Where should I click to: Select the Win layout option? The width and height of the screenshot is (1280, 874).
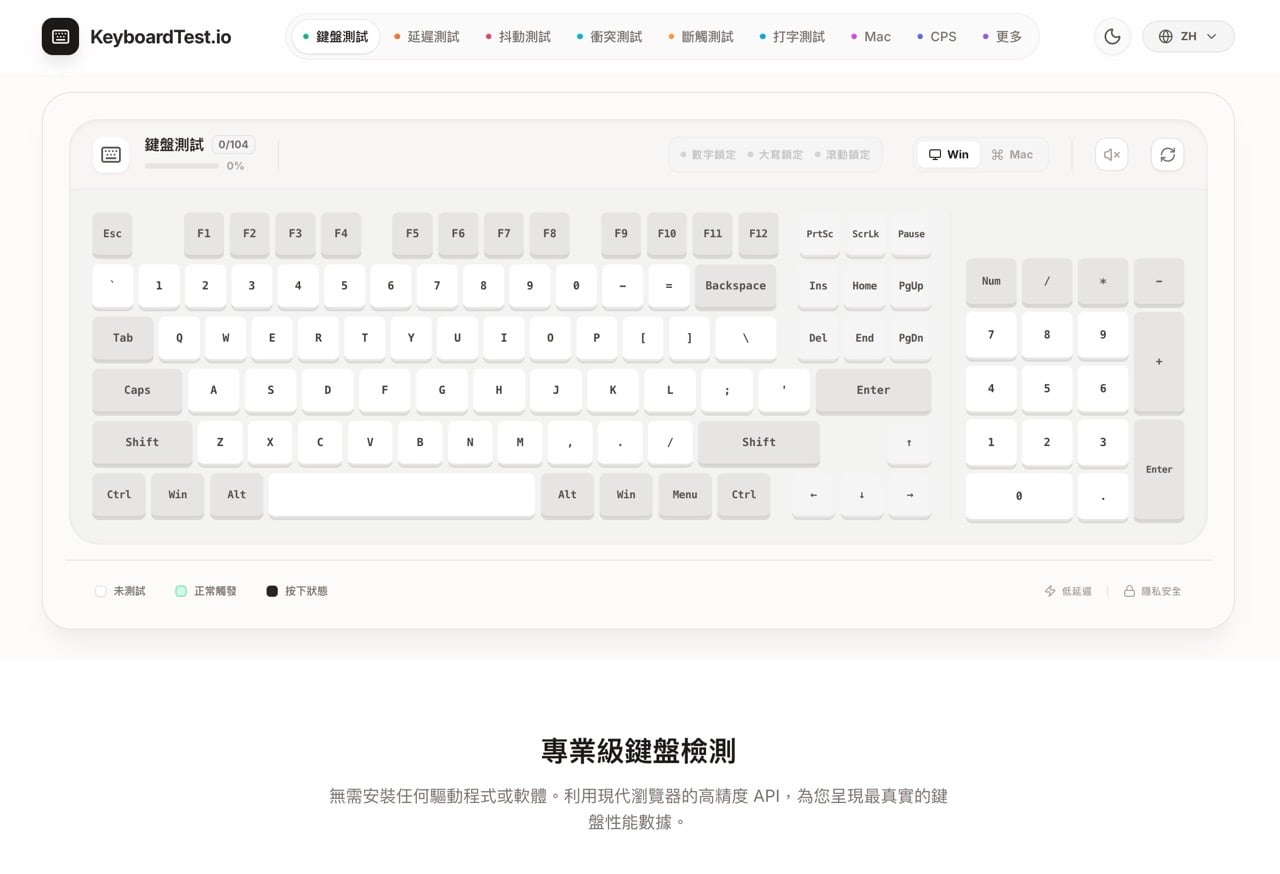pos(948,155)
